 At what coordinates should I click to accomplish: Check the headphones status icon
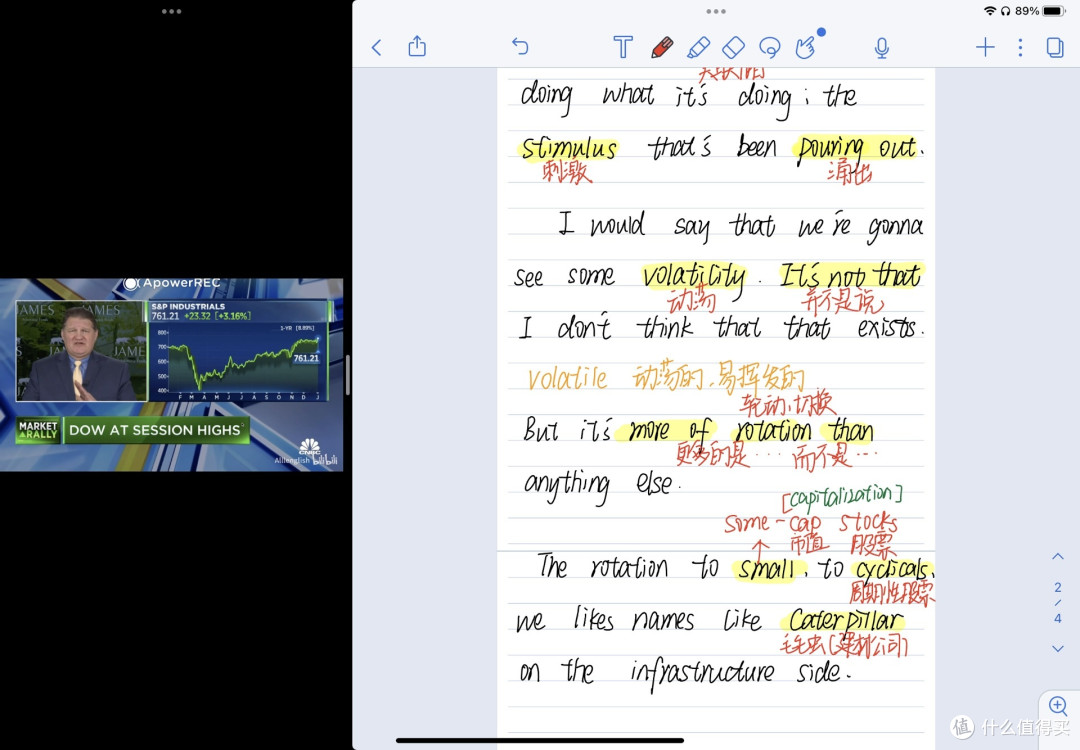click(1006, 11)
